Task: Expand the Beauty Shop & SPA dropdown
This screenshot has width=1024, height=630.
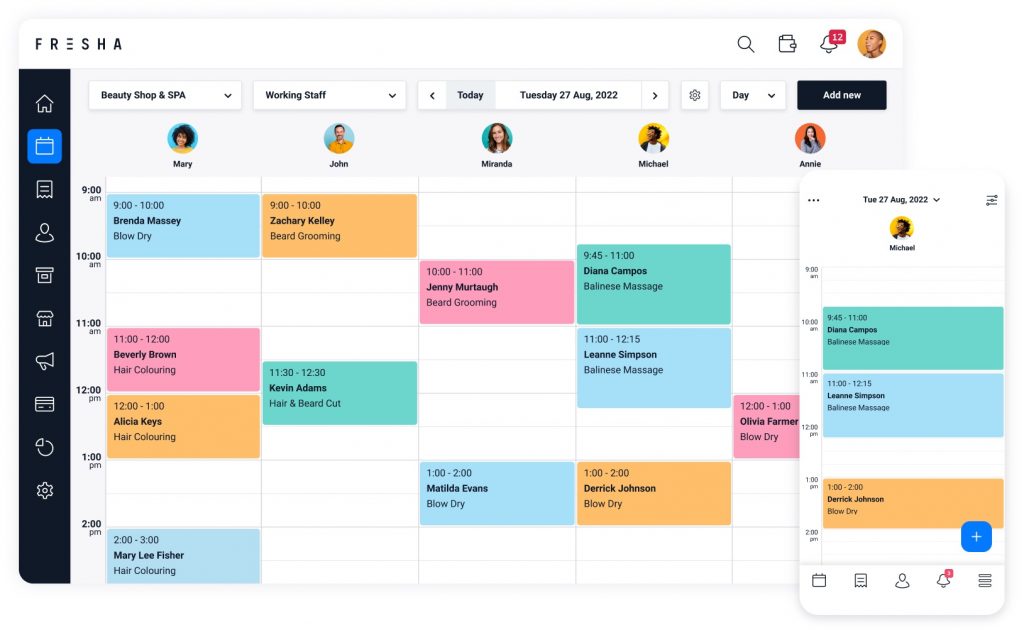Action: point(165,95)
